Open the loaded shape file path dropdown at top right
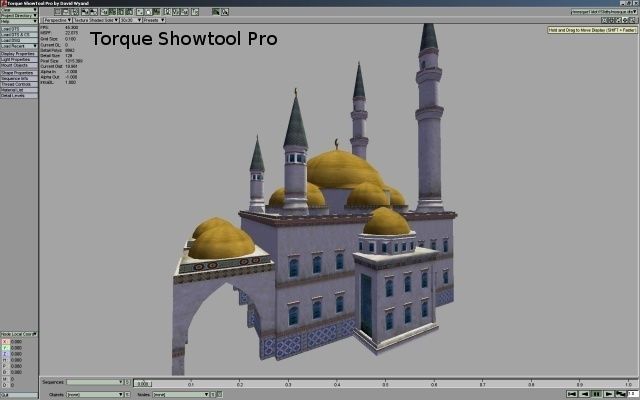Viewport: 640px width, 400px height. [x=604, y=12]
